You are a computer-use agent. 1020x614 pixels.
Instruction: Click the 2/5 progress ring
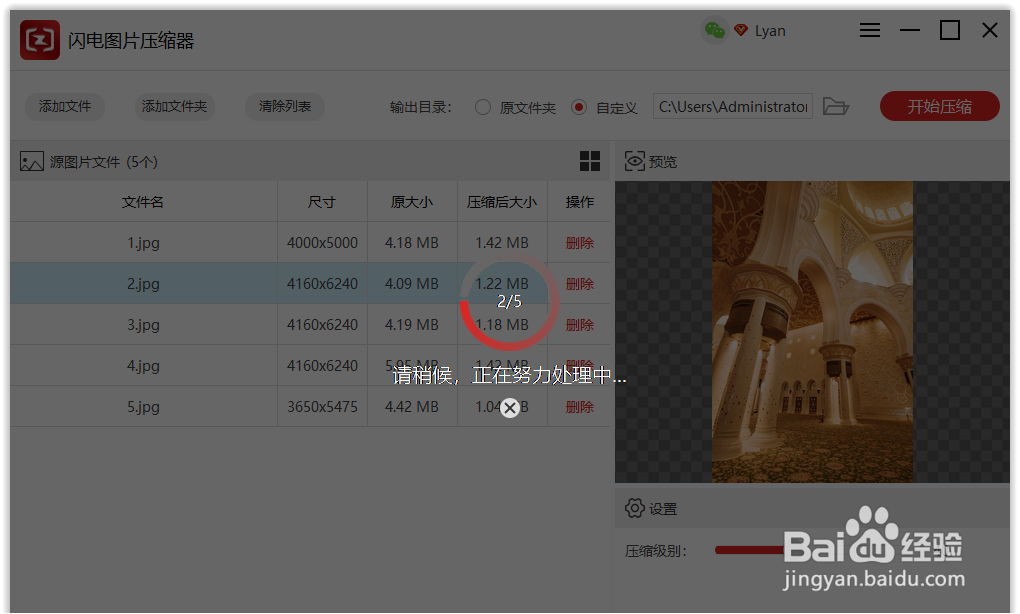click(x=509, y=302)
